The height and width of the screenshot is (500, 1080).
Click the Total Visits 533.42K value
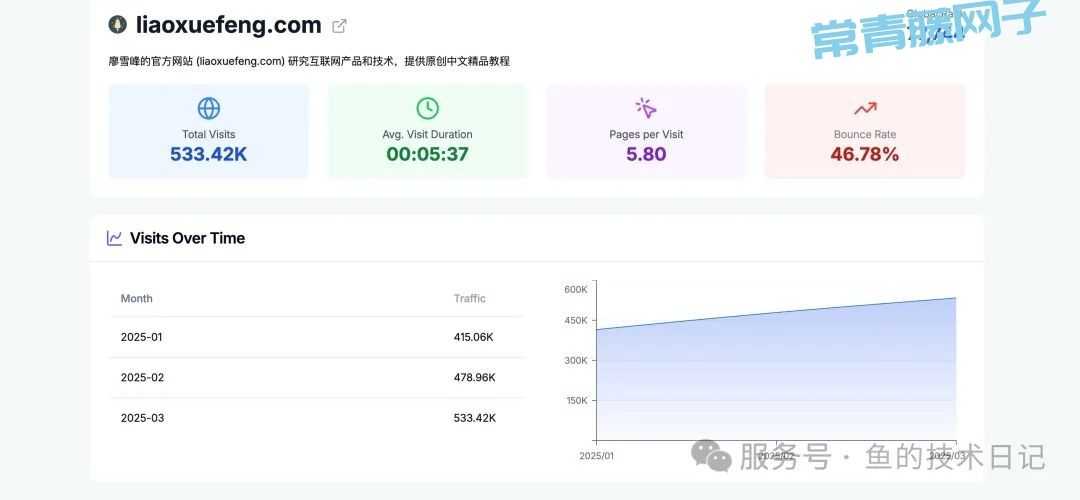209,154
